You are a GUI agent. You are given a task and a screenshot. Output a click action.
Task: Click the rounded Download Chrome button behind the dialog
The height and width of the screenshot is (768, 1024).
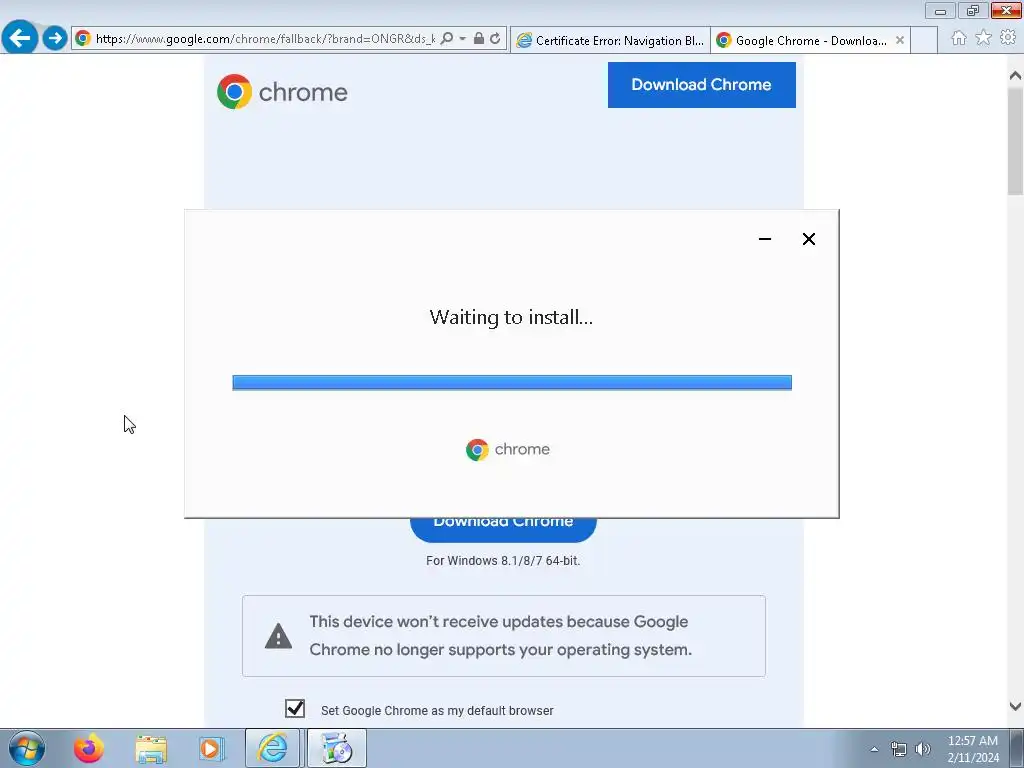tap(503, 529)
